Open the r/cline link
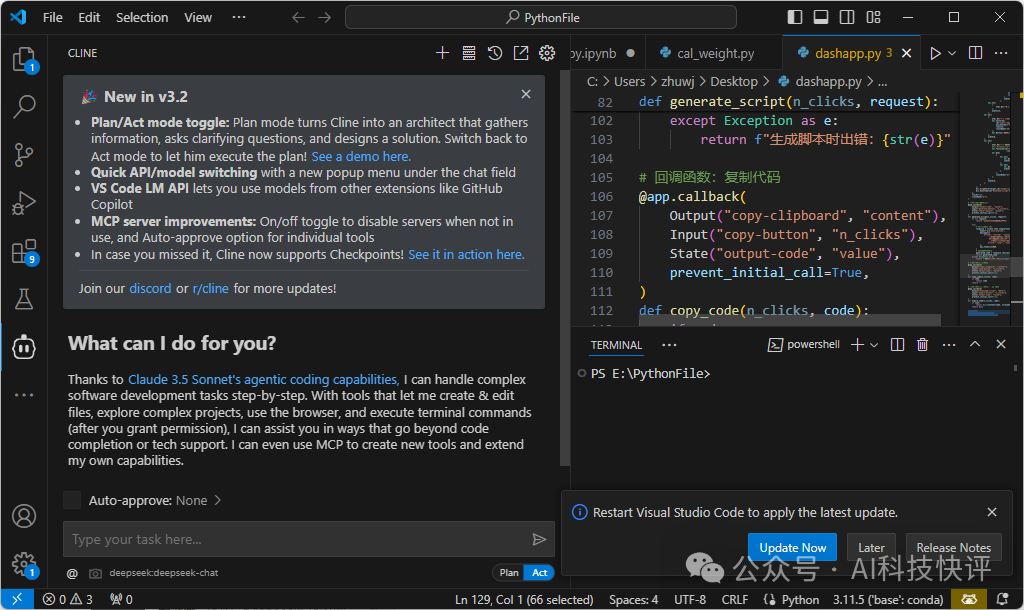 [x=210, y=289]
